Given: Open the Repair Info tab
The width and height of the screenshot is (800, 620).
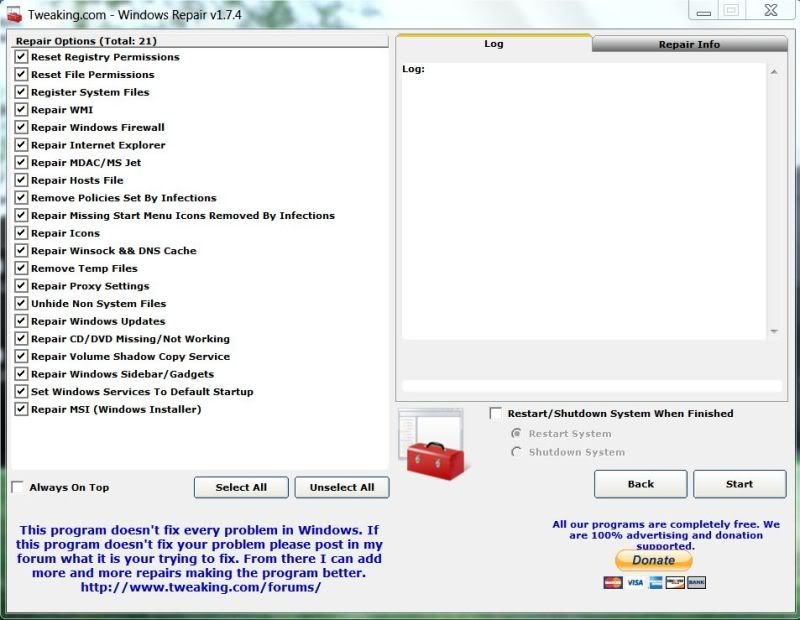Looking at the screenshot, I should (689, 44).
